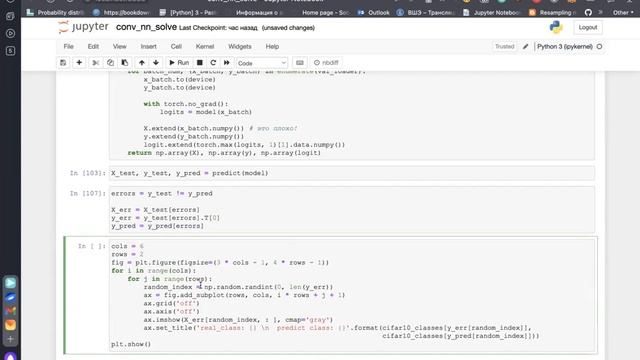Open the [Python] 3 bookmark
Viewport: 640px width, 360px height.
188,13
